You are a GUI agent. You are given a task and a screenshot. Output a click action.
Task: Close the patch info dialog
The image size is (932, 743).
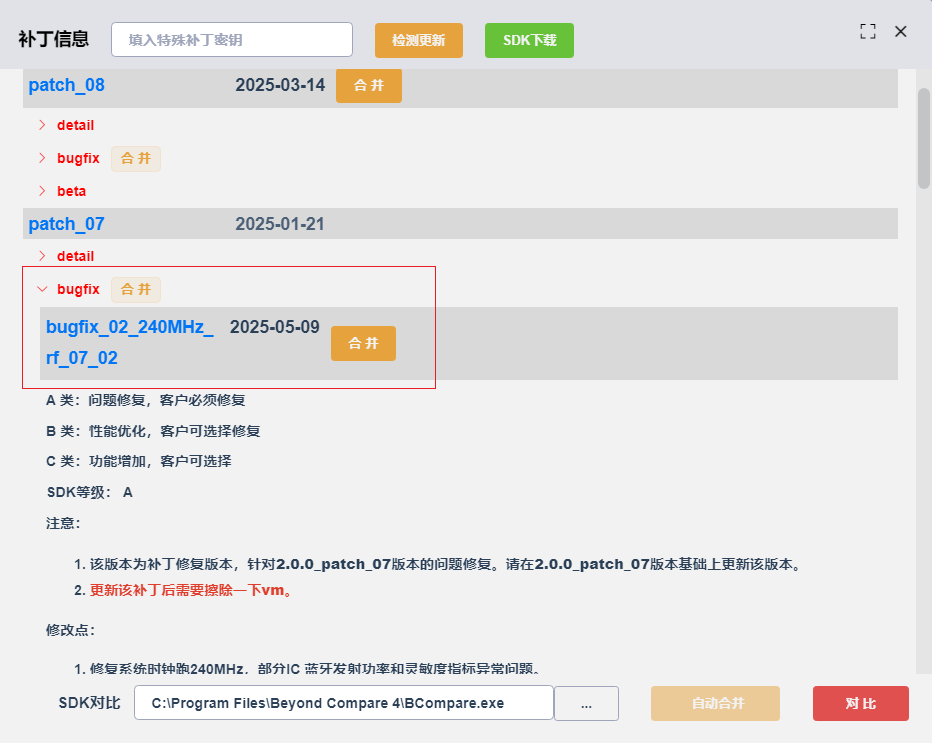[900, 32]
